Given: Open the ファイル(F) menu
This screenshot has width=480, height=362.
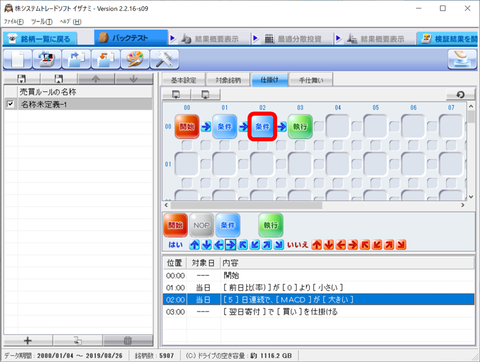Looking at the screenshot, I should tap(14, 22).
